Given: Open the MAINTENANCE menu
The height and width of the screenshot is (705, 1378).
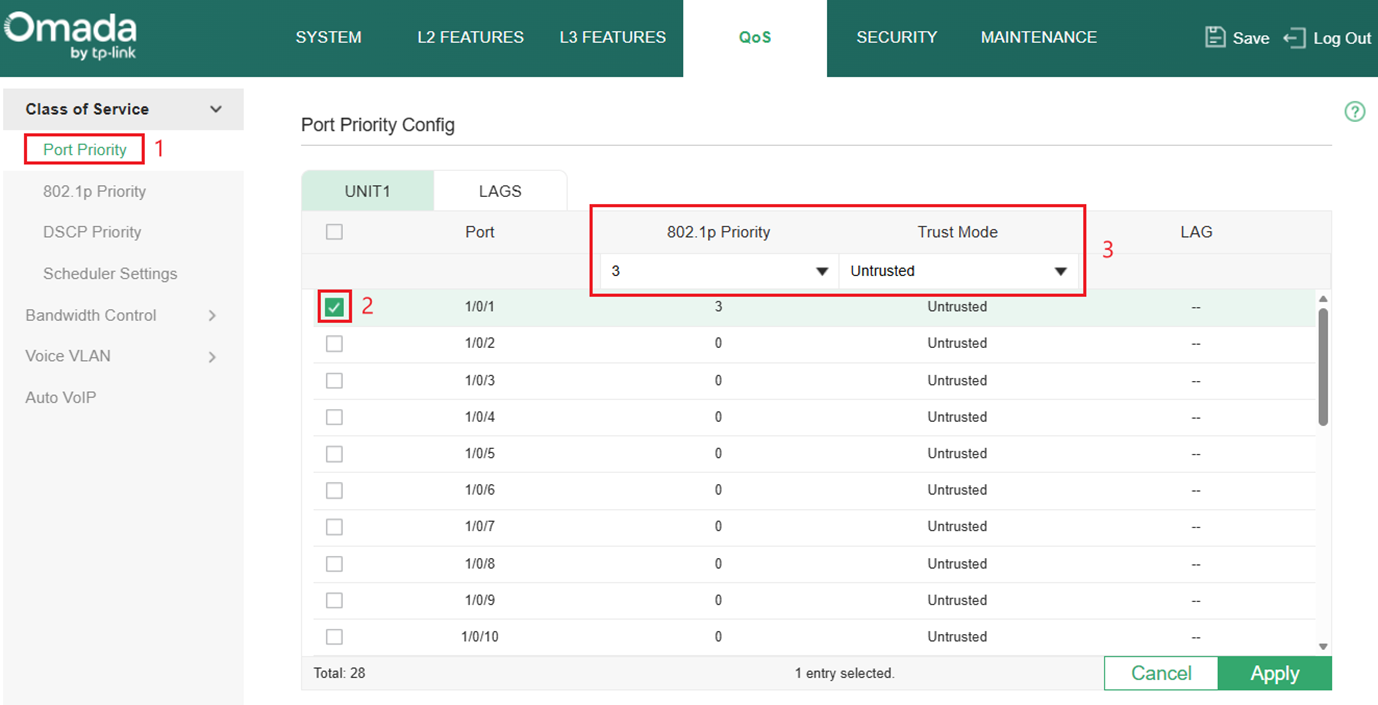Looking at the screenshot, I should tap(1038, 37).
